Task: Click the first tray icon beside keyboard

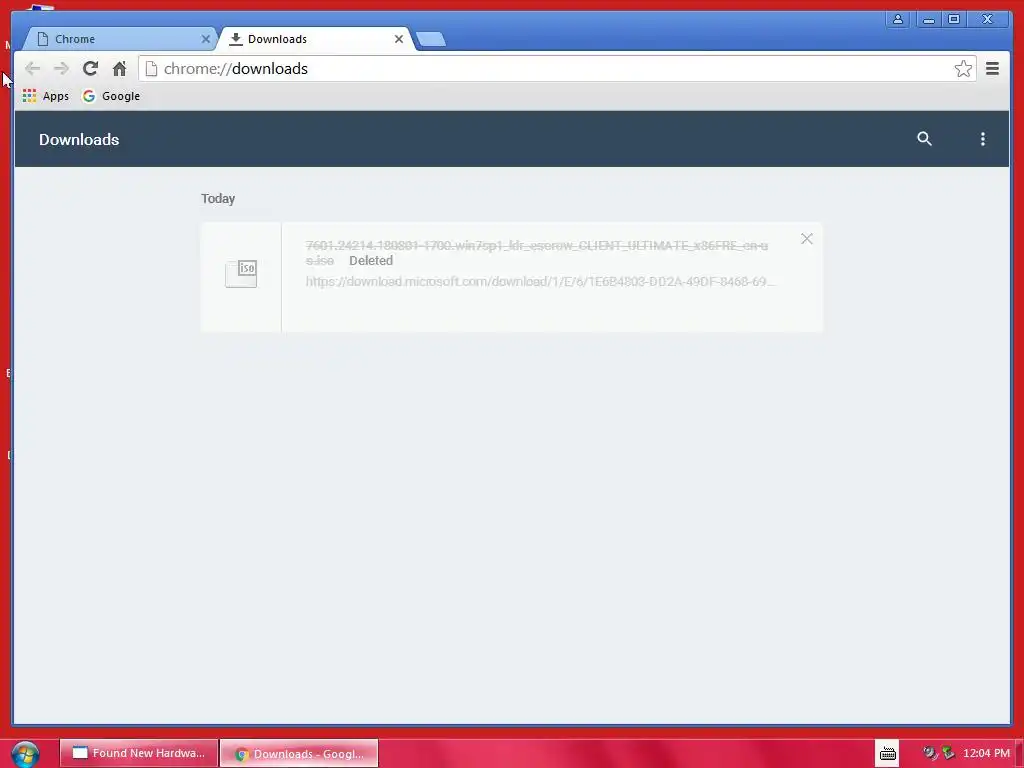Action: point(929,753)
